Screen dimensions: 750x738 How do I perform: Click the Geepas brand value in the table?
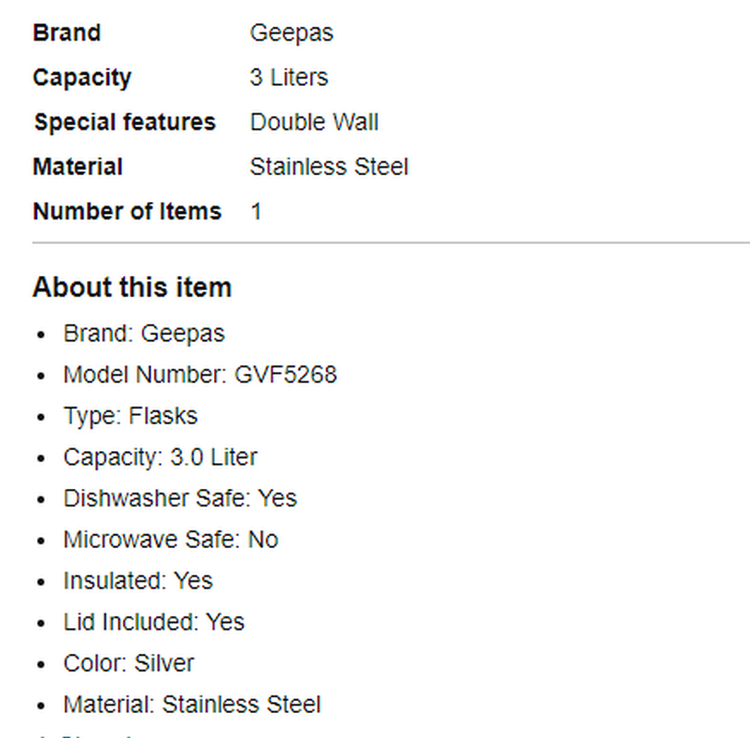pyautogui.click(x=291, y=33)
